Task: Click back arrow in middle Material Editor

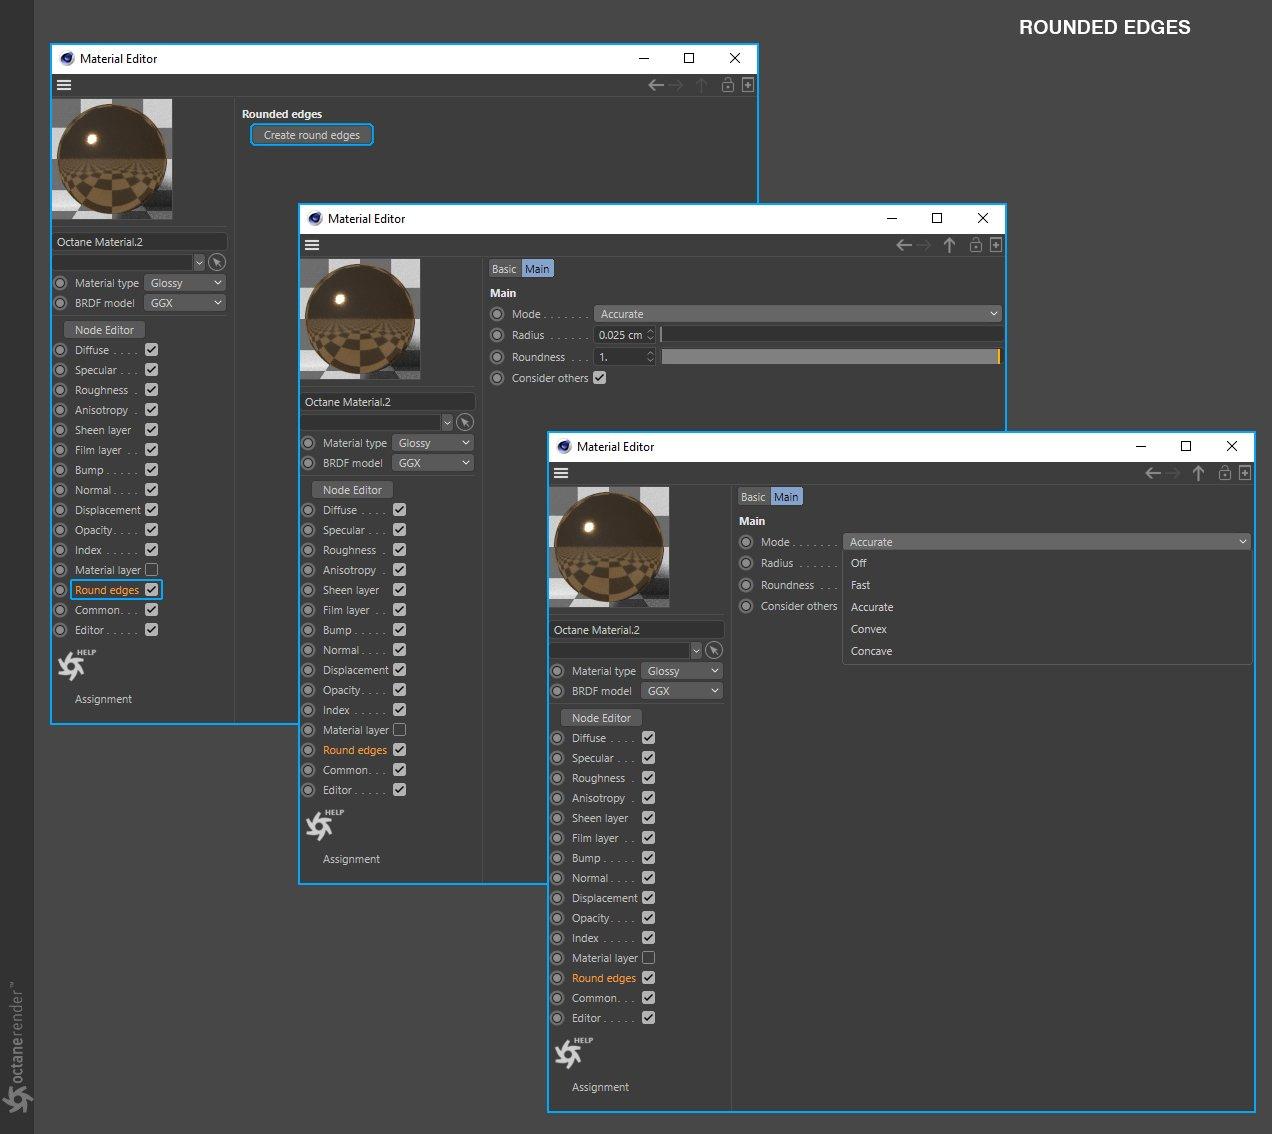Action: point(904,245)
